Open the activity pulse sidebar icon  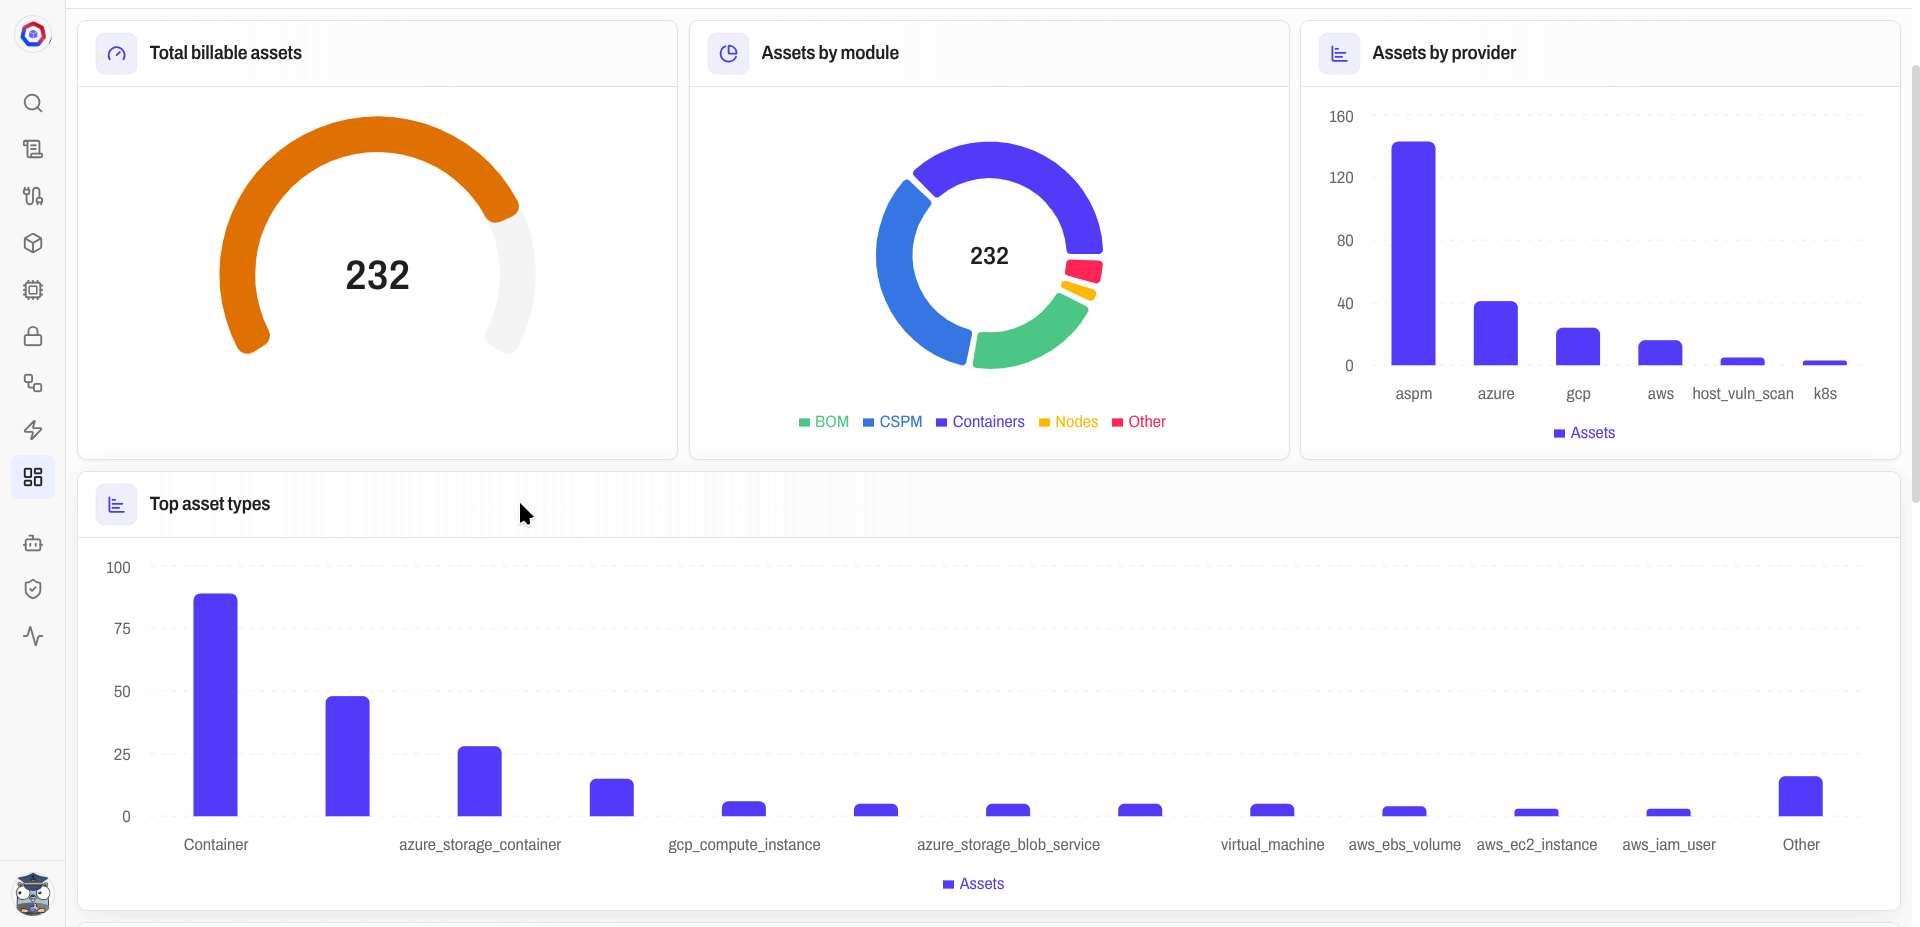coord(33,636)
